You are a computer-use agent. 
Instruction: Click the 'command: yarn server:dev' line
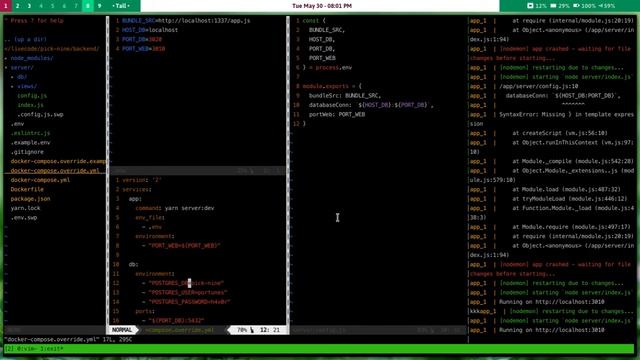point(175,208)
